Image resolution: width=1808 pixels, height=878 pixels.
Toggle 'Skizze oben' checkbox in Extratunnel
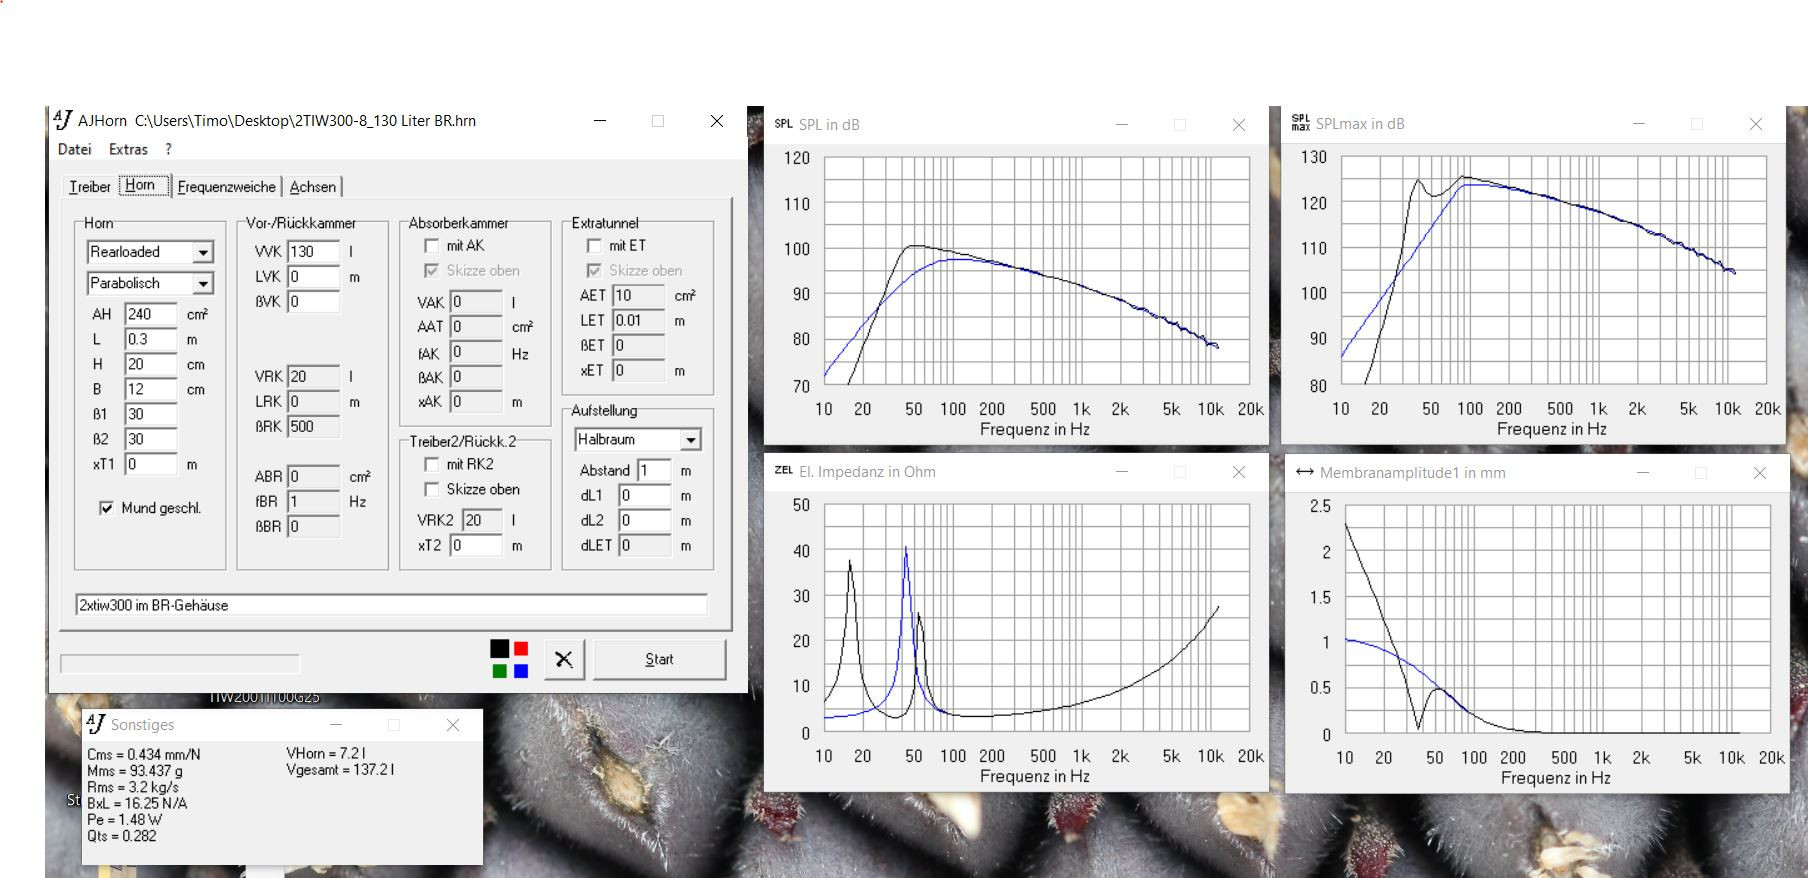pyautogui.click(x=594, y=270)
